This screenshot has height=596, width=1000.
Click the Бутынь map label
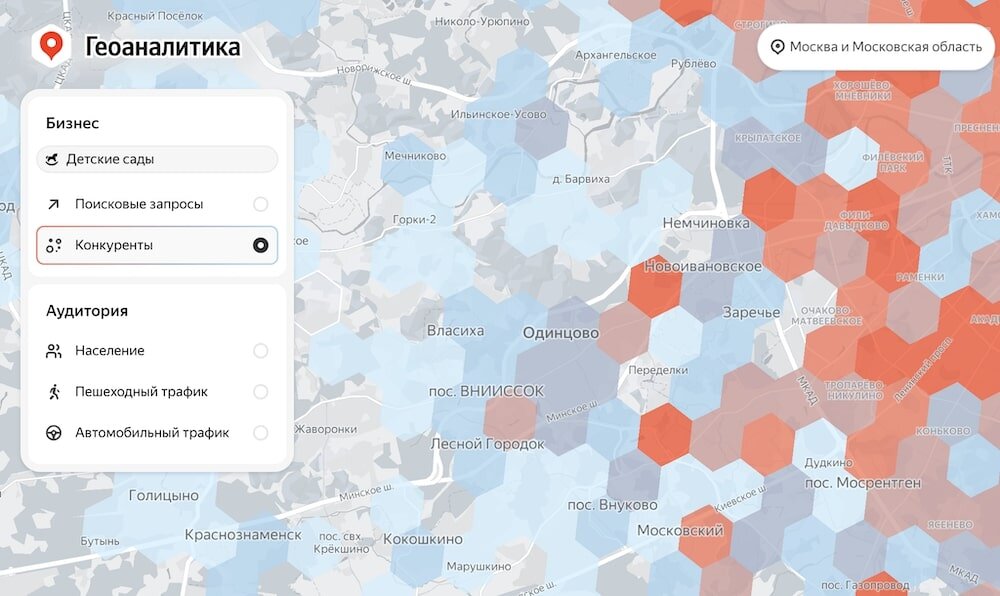(100, 541)
